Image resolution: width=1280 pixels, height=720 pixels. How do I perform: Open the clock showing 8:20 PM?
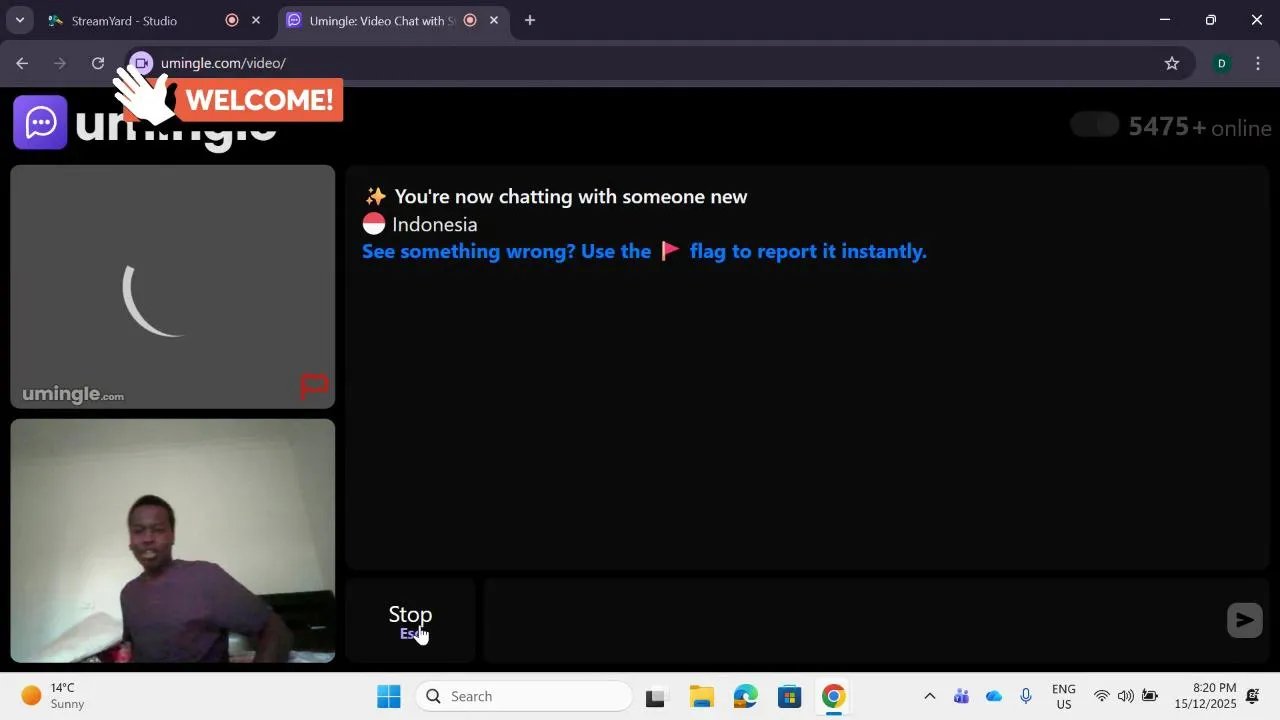tap(1205, 696)
